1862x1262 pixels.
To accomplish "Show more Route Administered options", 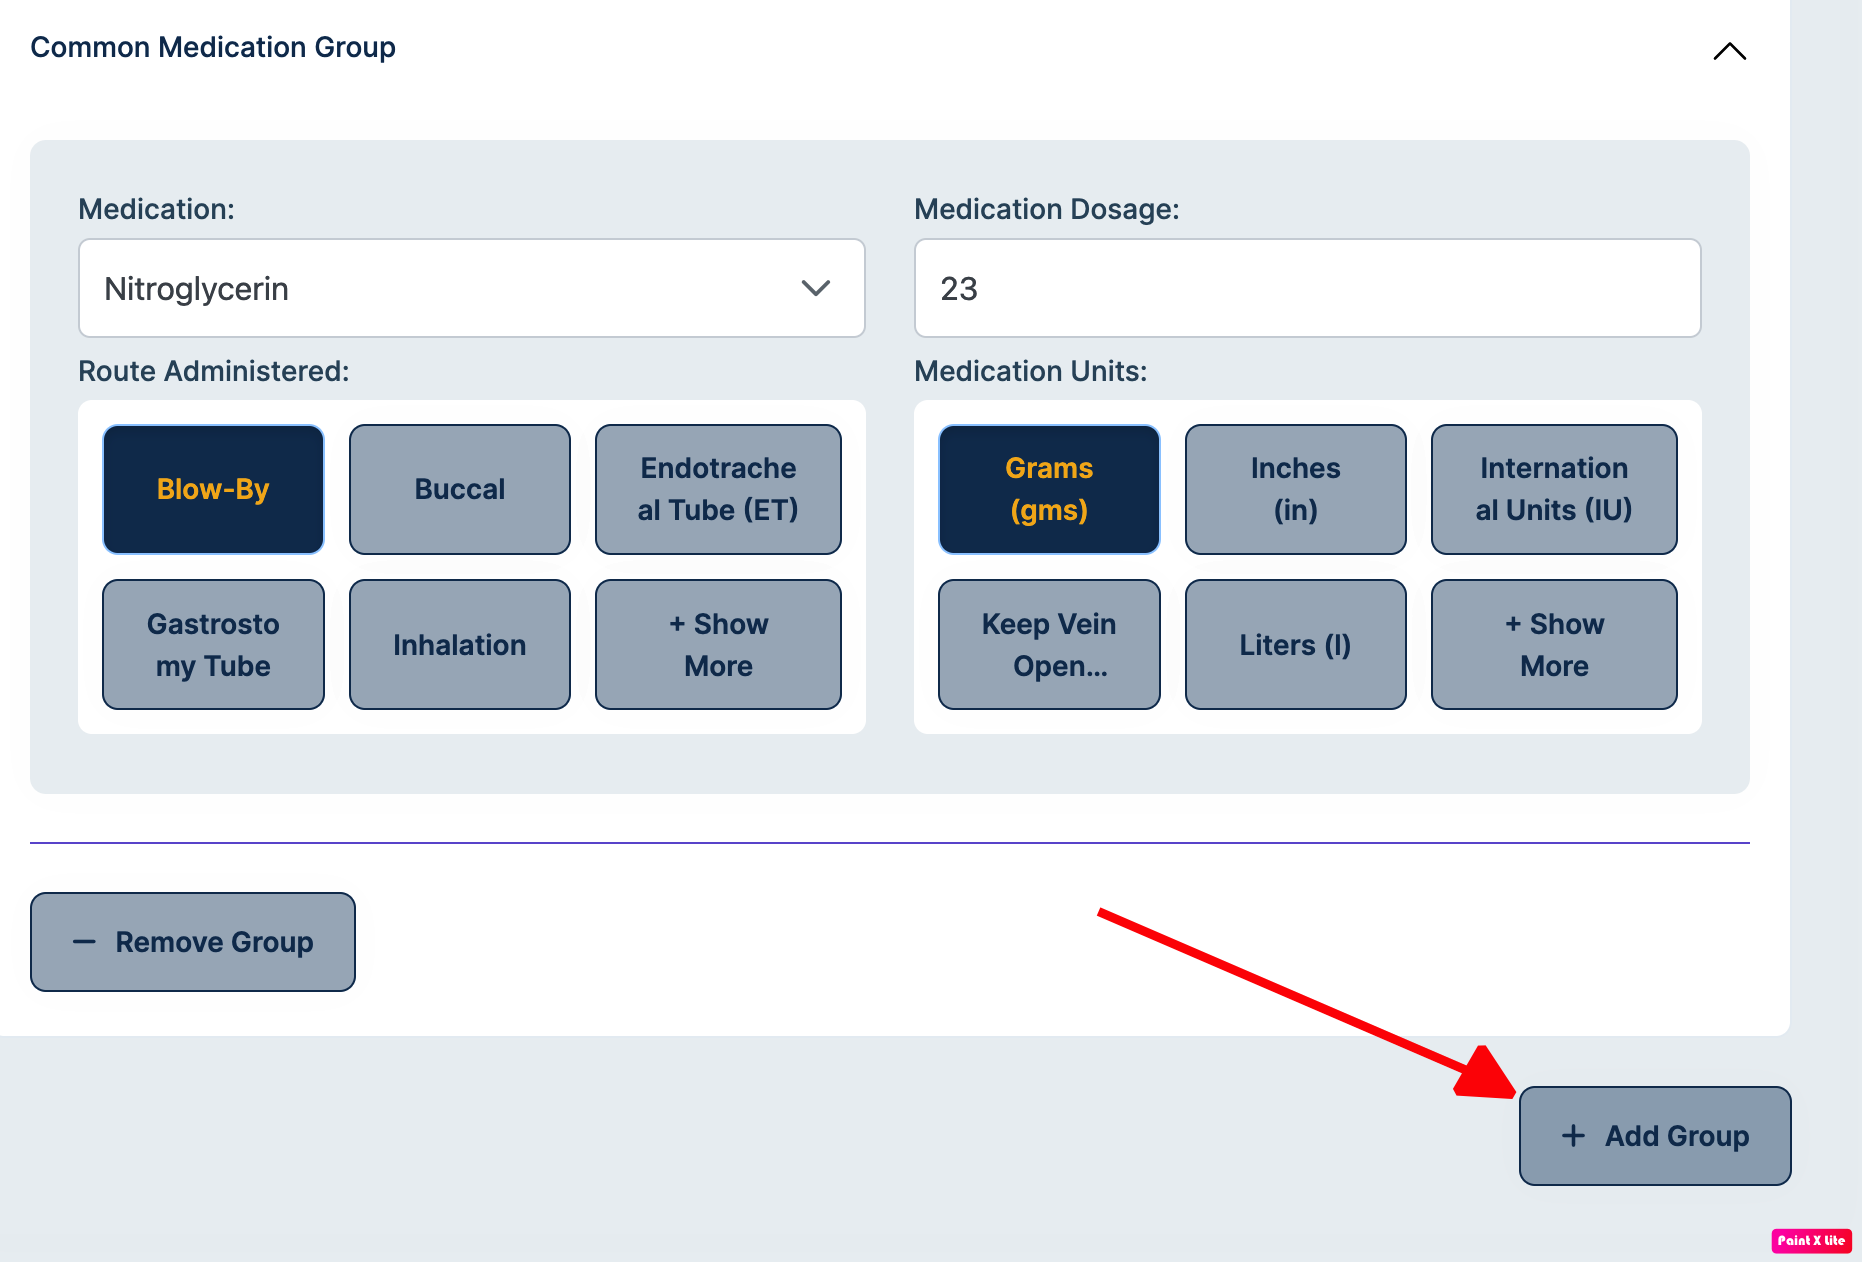I will [x=718, y=644].
